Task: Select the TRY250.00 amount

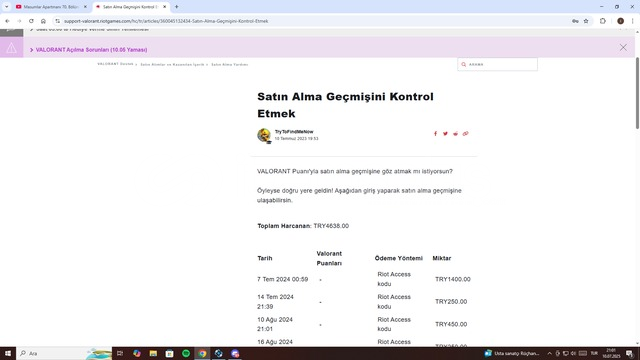Action: pos(451,302)
